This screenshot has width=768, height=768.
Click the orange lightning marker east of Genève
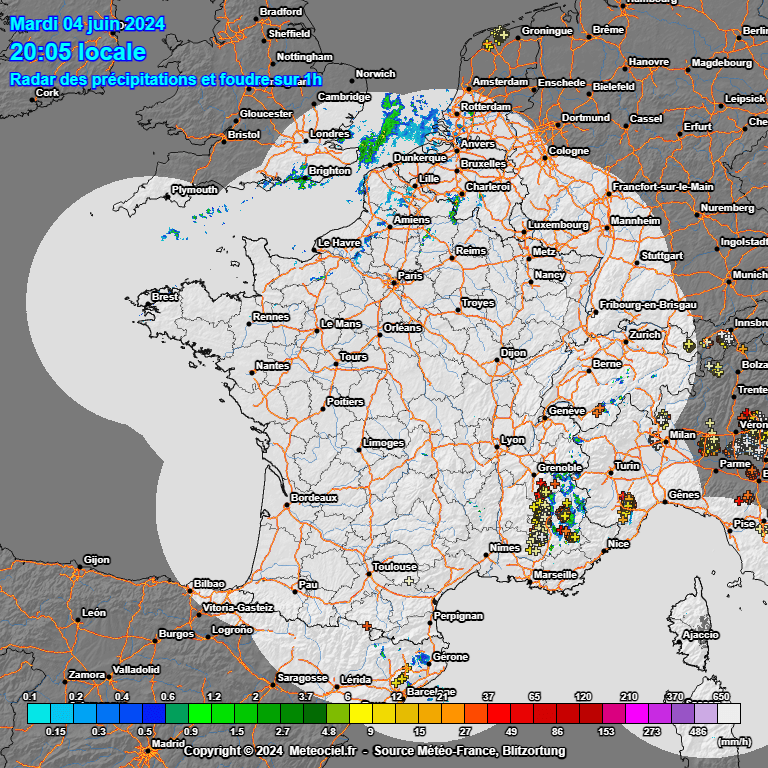pyautogui.click(x=598, y=410)
